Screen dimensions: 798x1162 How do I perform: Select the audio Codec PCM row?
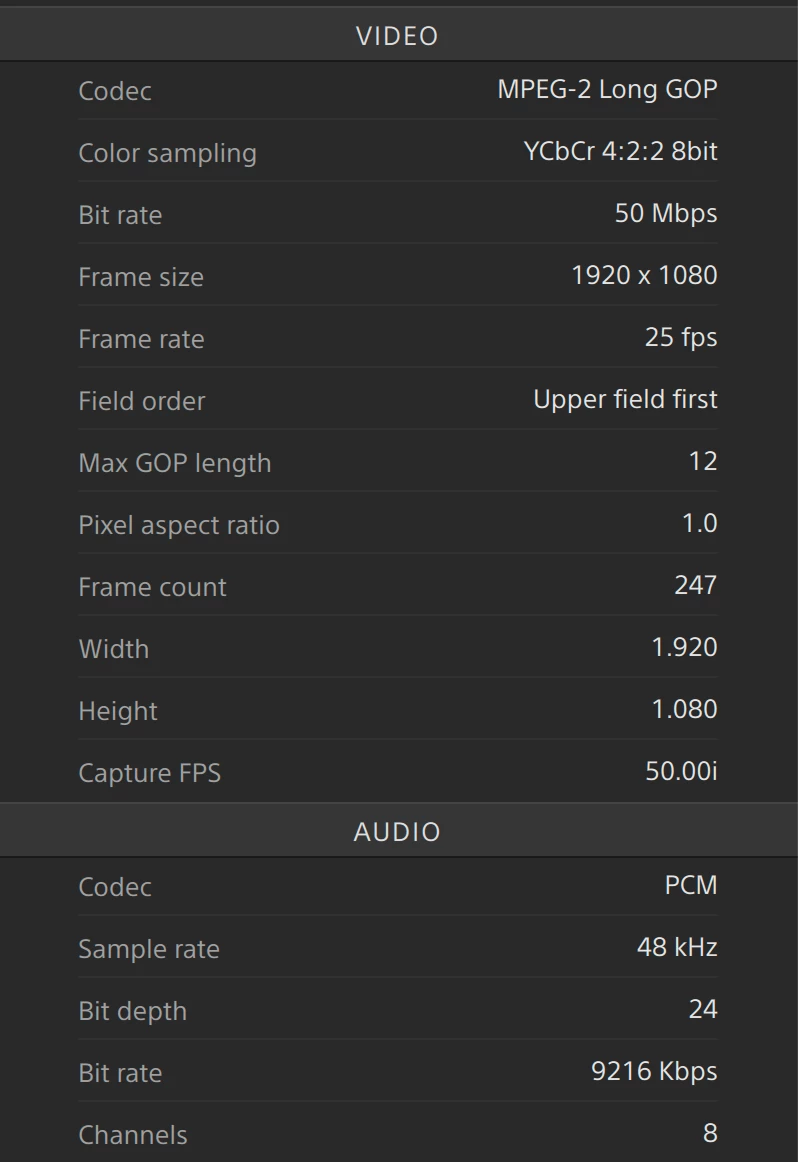(x=398, y=886)
